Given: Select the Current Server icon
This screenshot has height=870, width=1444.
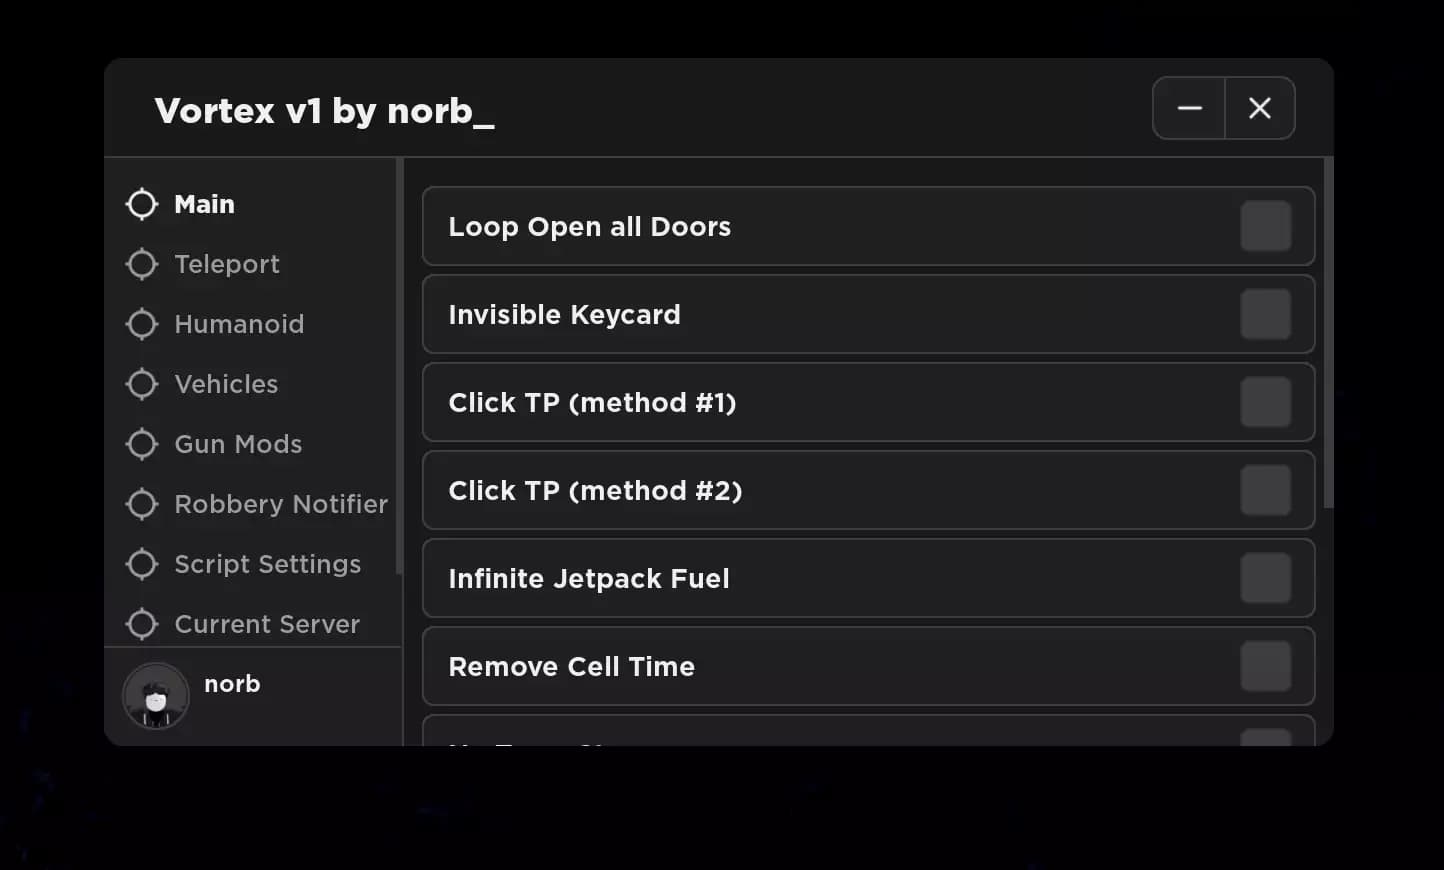Looking at the screenshot, I should tap(142, 624).
